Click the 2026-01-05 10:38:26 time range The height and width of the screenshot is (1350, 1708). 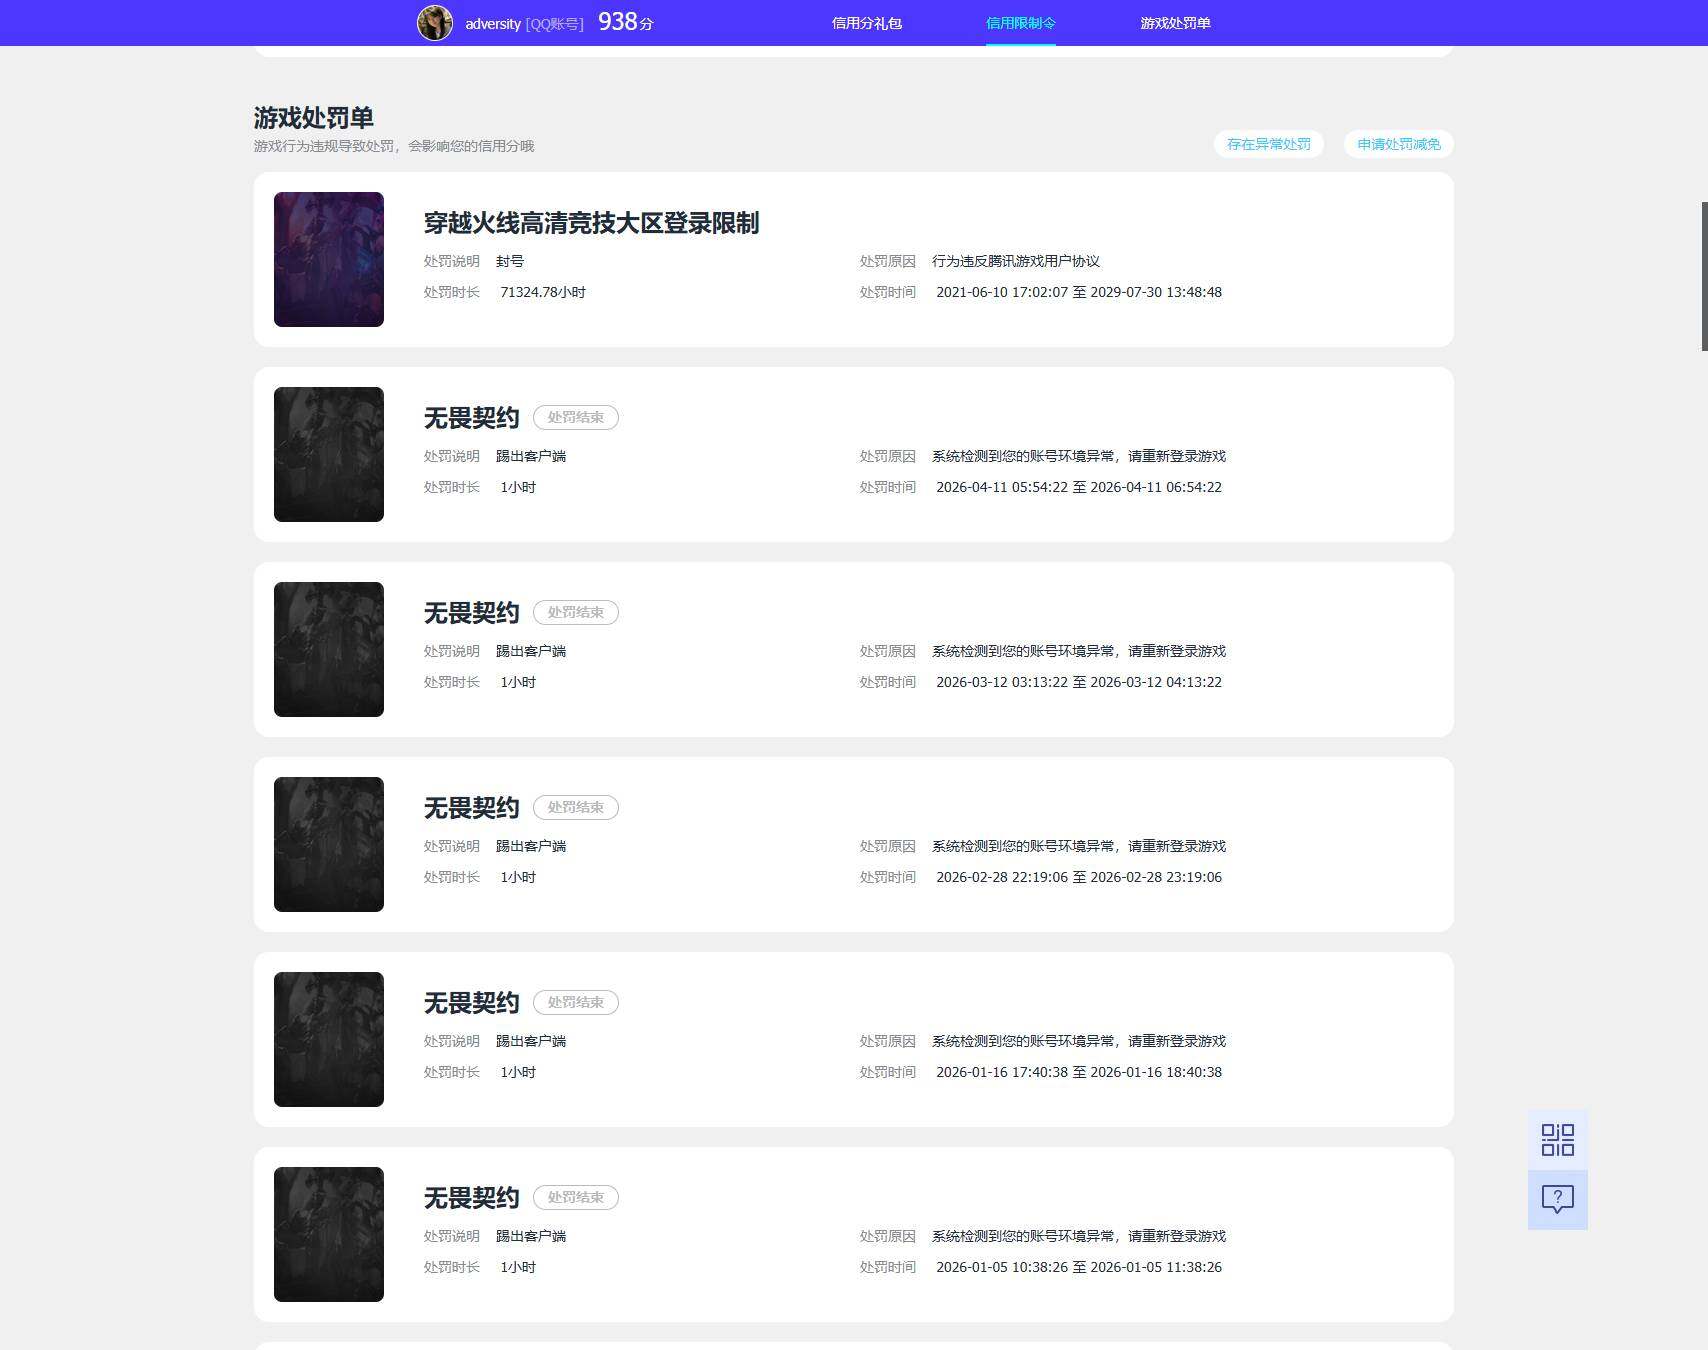click(x=1079, y=1267)
